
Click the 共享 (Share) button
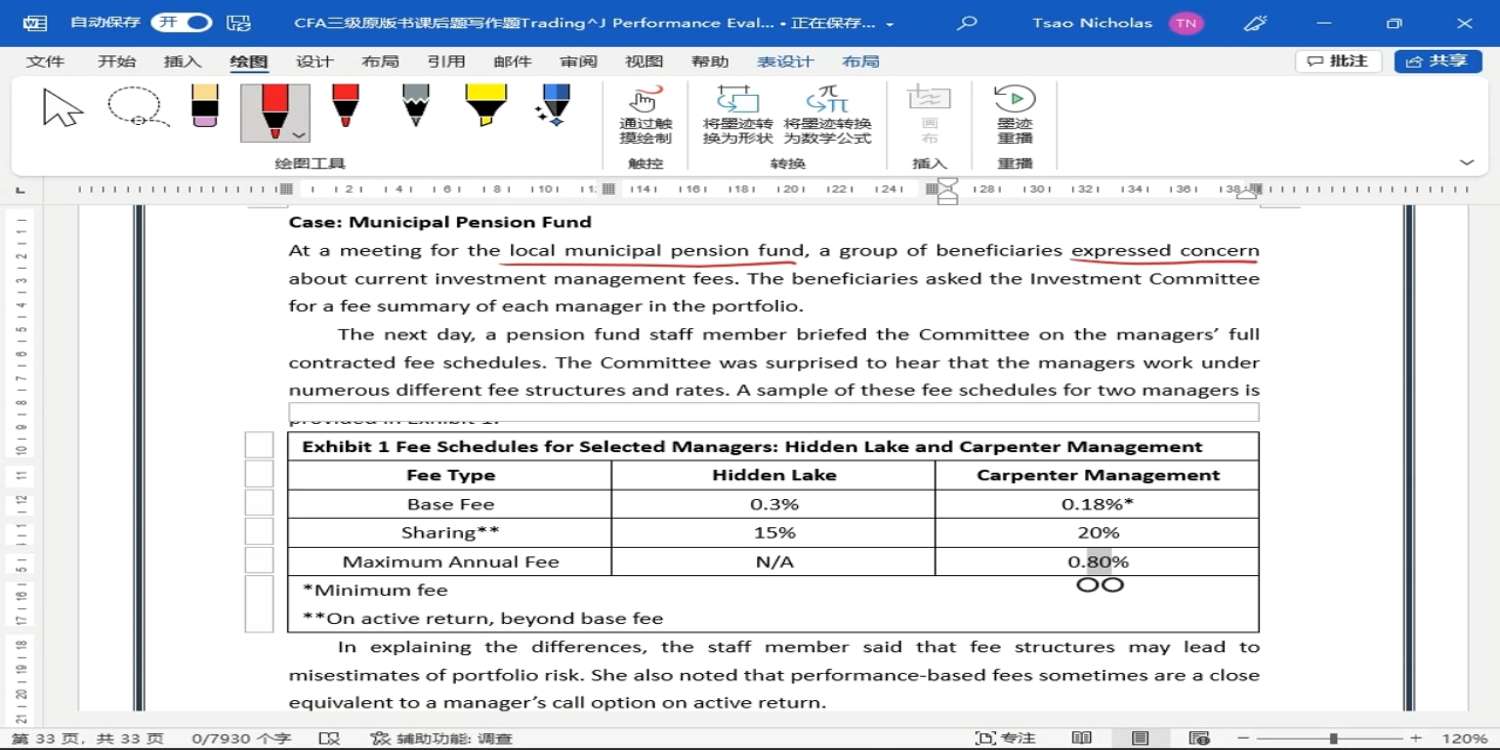1437,61
